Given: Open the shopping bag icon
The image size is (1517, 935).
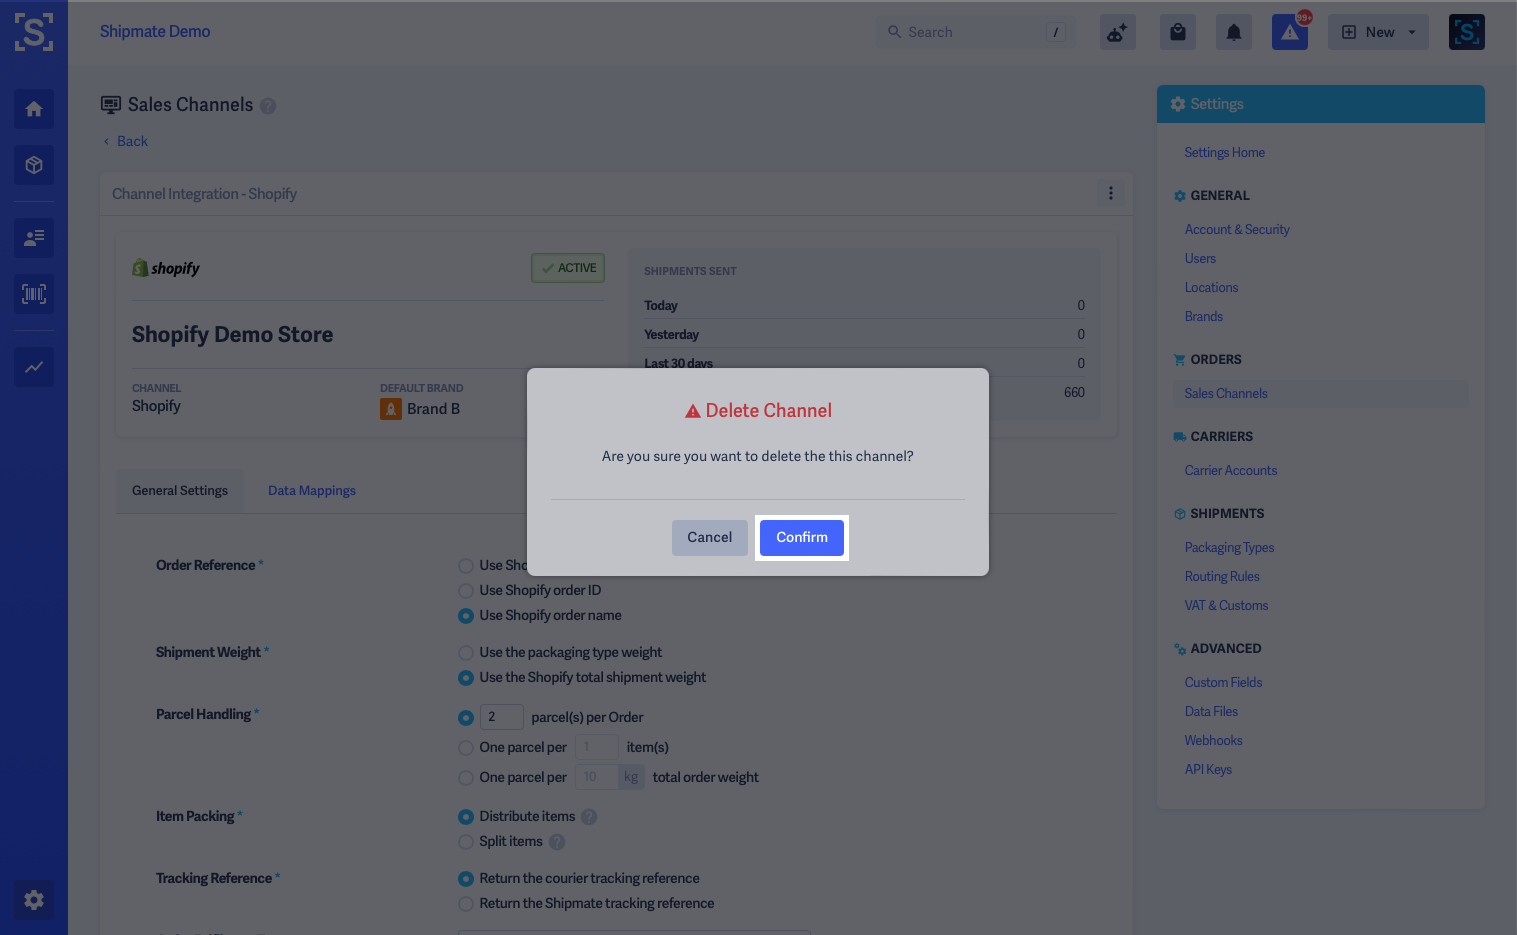Looking at the screenshot, I should (1177, 31).
